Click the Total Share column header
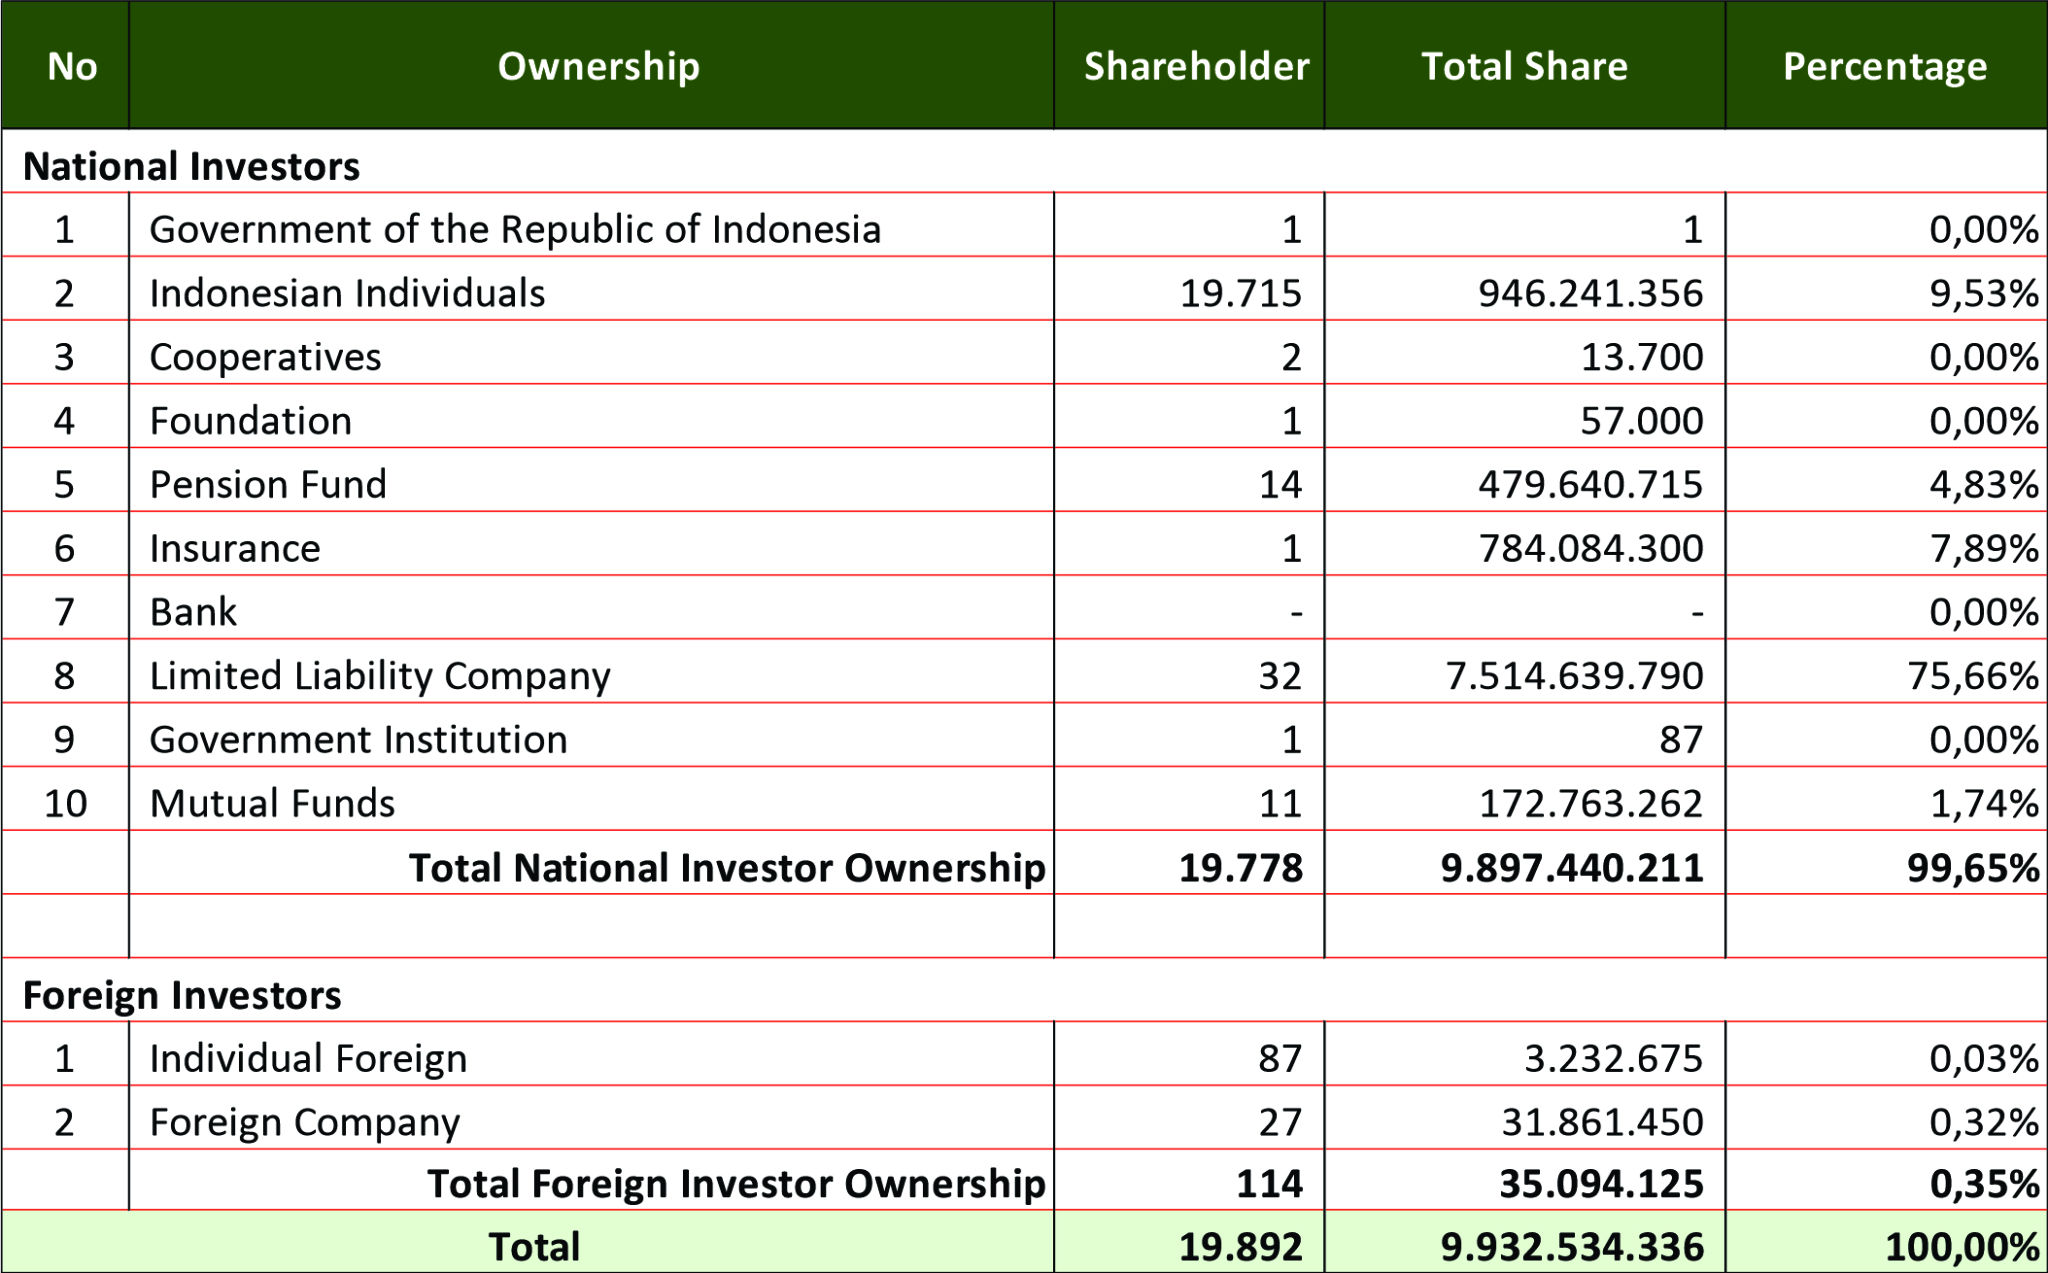Viewport: 2048px width, 1273px height. coord(1524,66)
